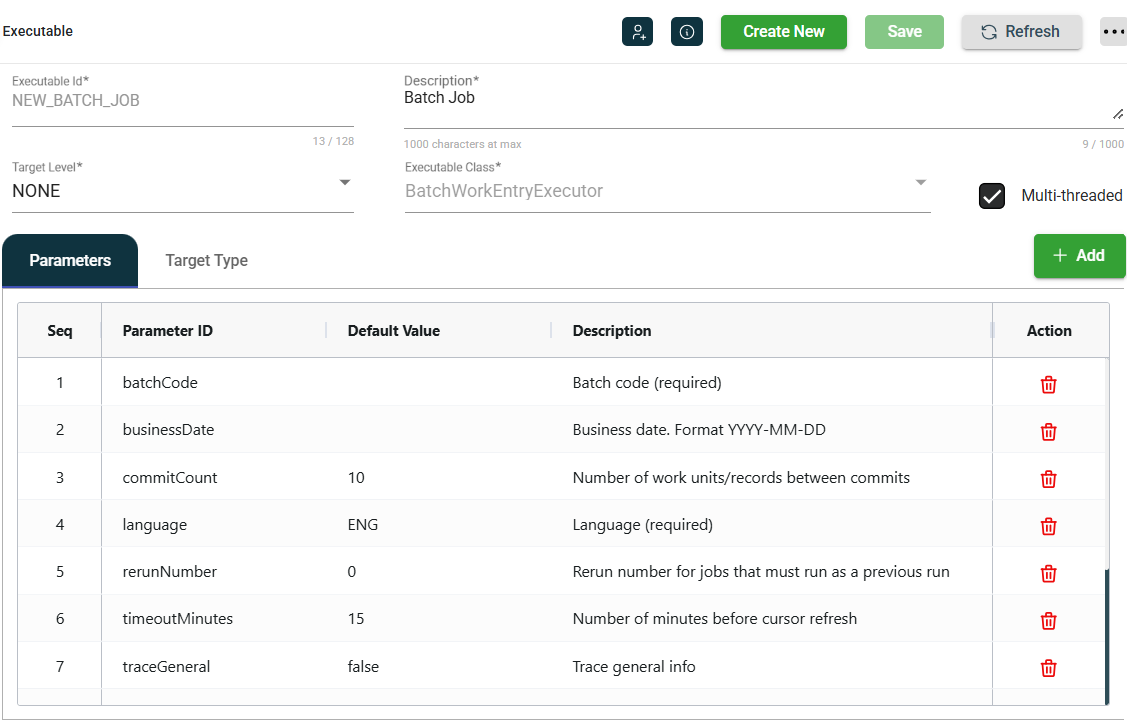Delete the businessDate parameter row
Screen dimensions: 1127x722
[x=1048, y=431]
